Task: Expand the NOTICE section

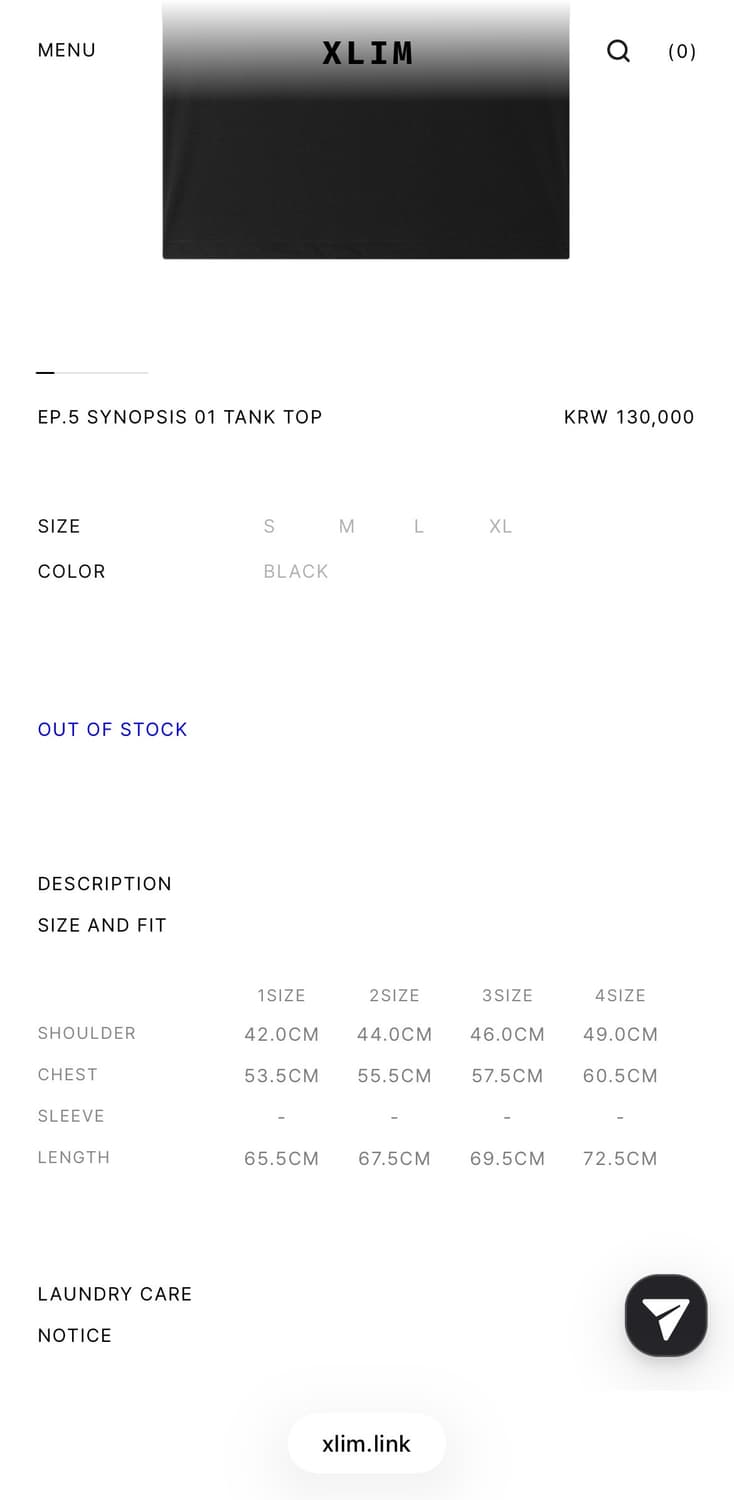Action: pyautogui.click(x=75, y=1335)
